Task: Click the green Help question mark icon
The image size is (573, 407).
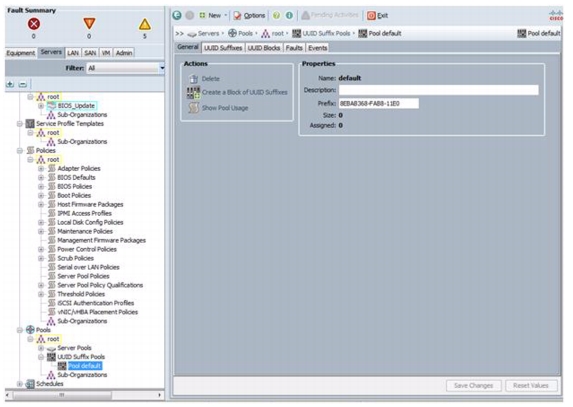Action: (277, 15)
